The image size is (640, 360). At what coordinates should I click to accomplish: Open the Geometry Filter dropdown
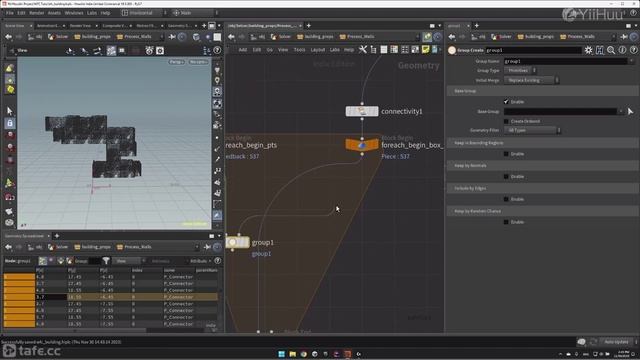point(532,130)
